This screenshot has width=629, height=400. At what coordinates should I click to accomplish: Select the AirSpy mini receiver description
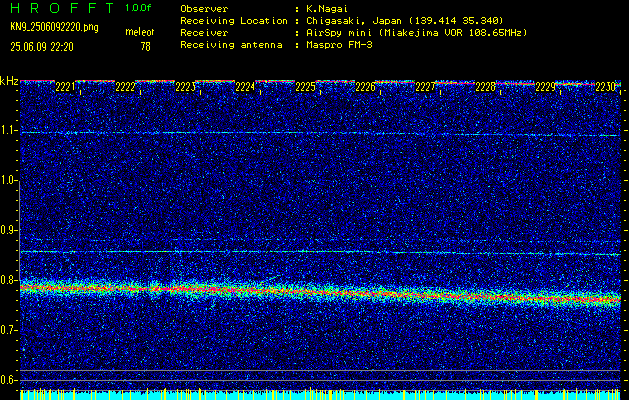[417, 33]
